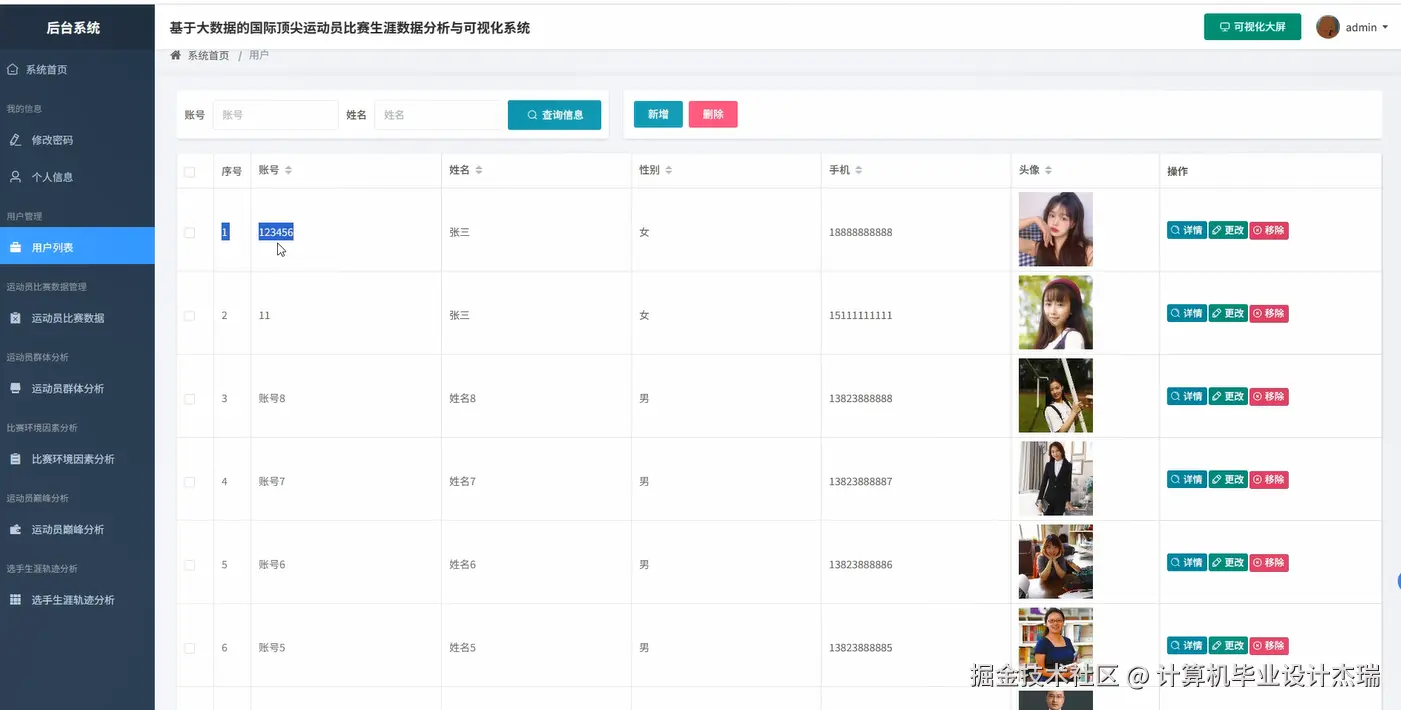Click 更改 for 账号8 row
Screen dimensions: 1401x710
tap(1228, 396)
